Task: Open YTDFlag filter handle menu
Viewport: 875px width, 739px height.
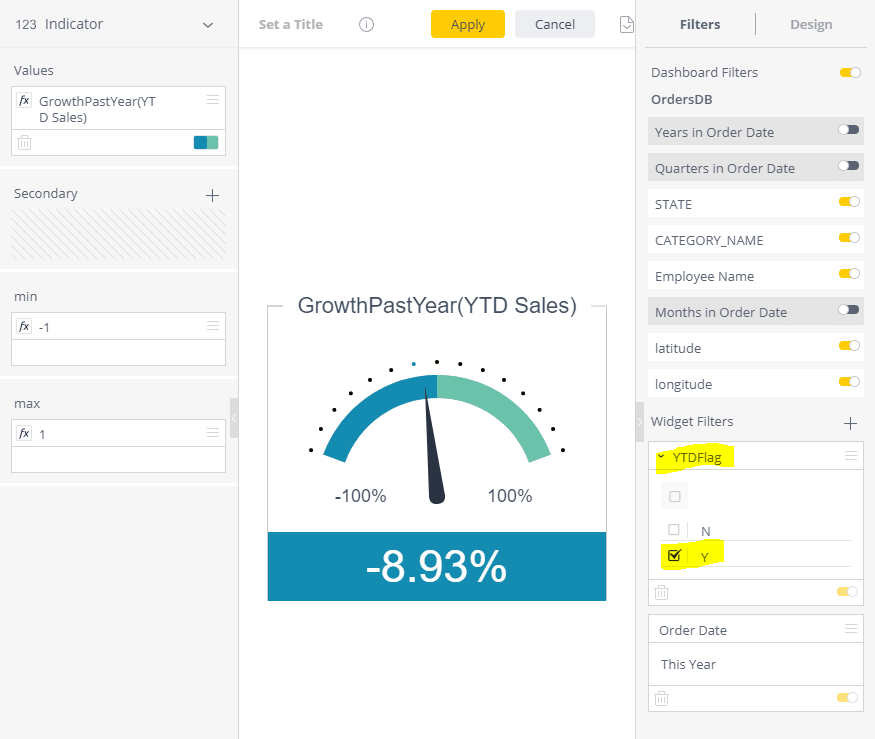Action: coord(850,455)
